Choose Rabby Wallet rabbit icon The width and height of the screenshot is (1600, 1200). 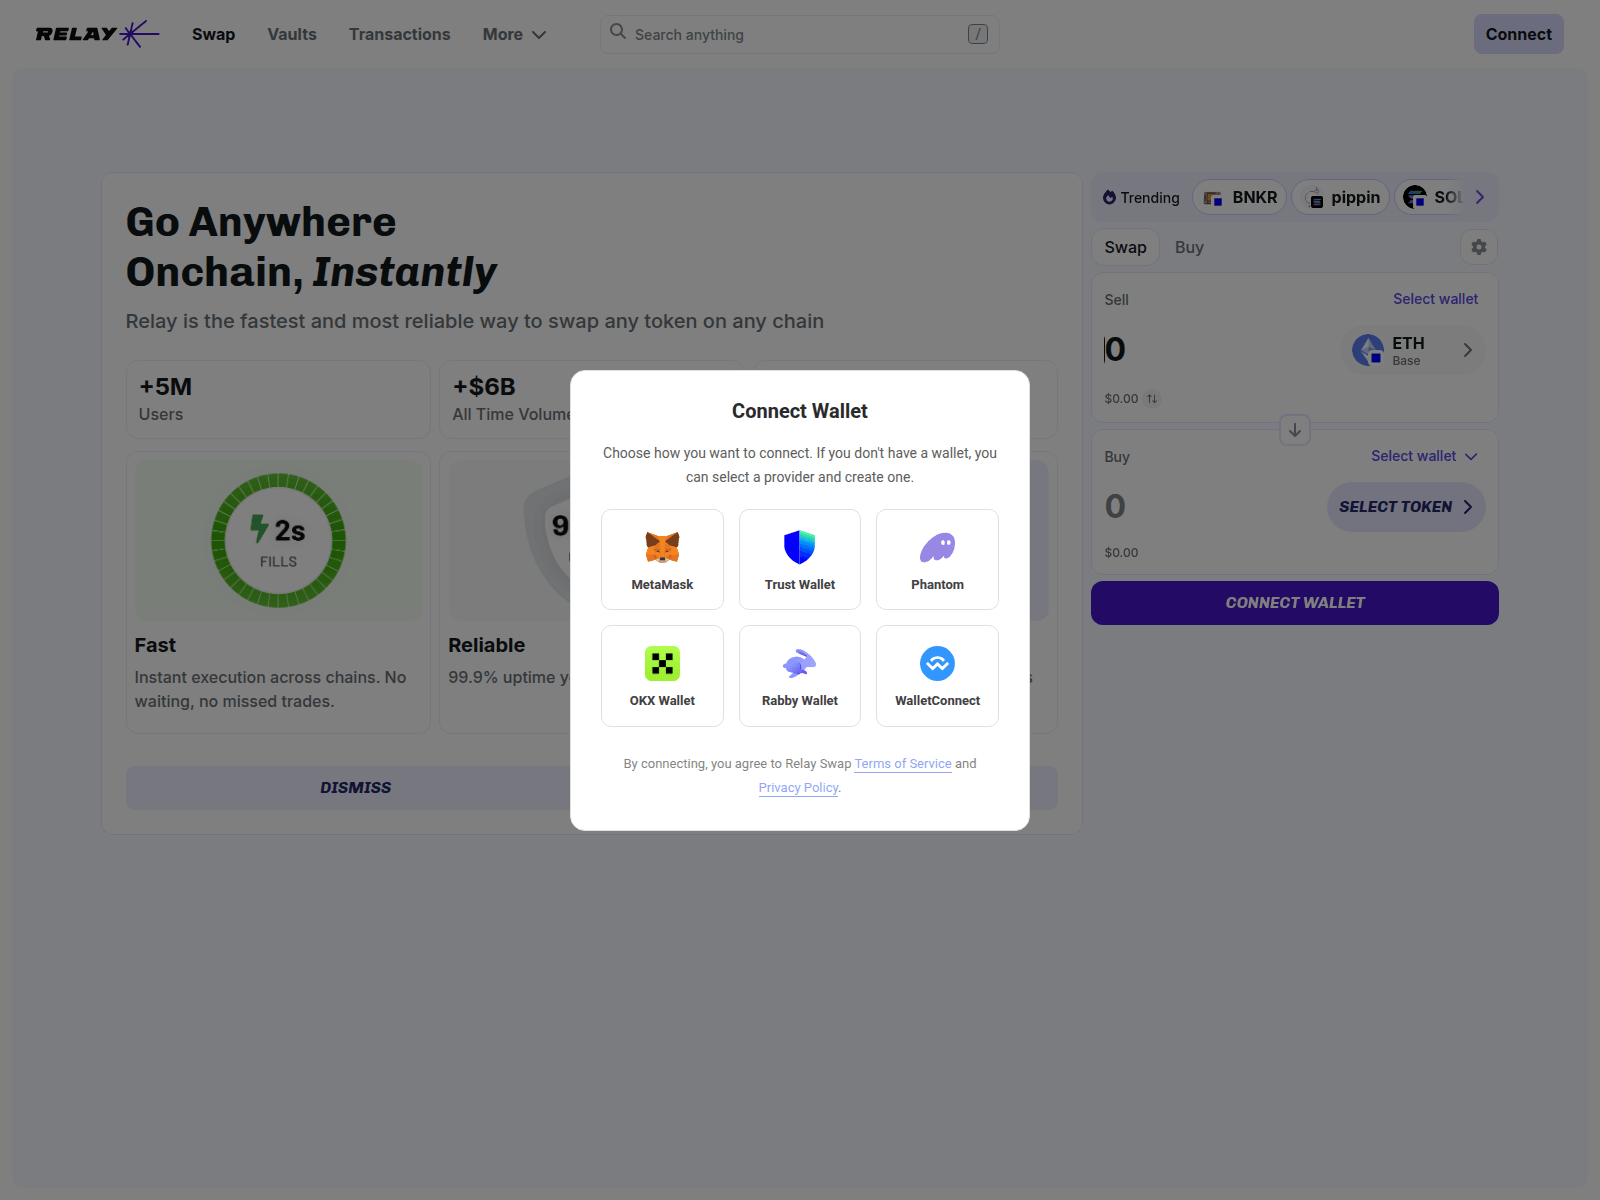pyautogui.click(x=799, y=664)
